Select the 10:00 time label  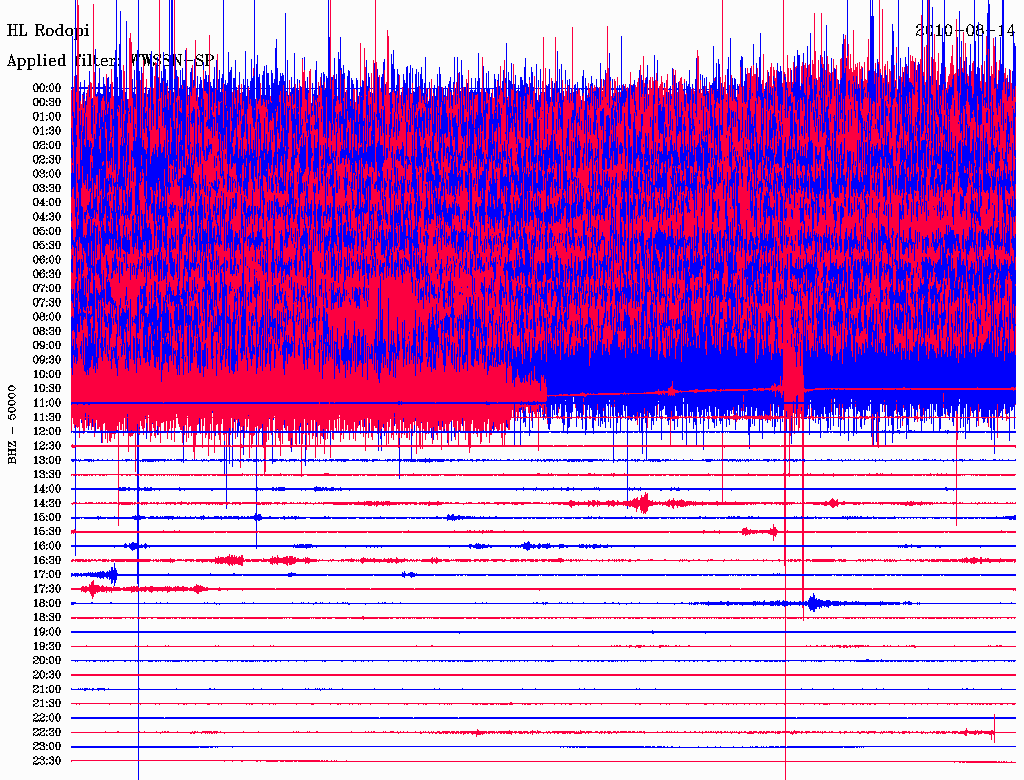(47, 374)
